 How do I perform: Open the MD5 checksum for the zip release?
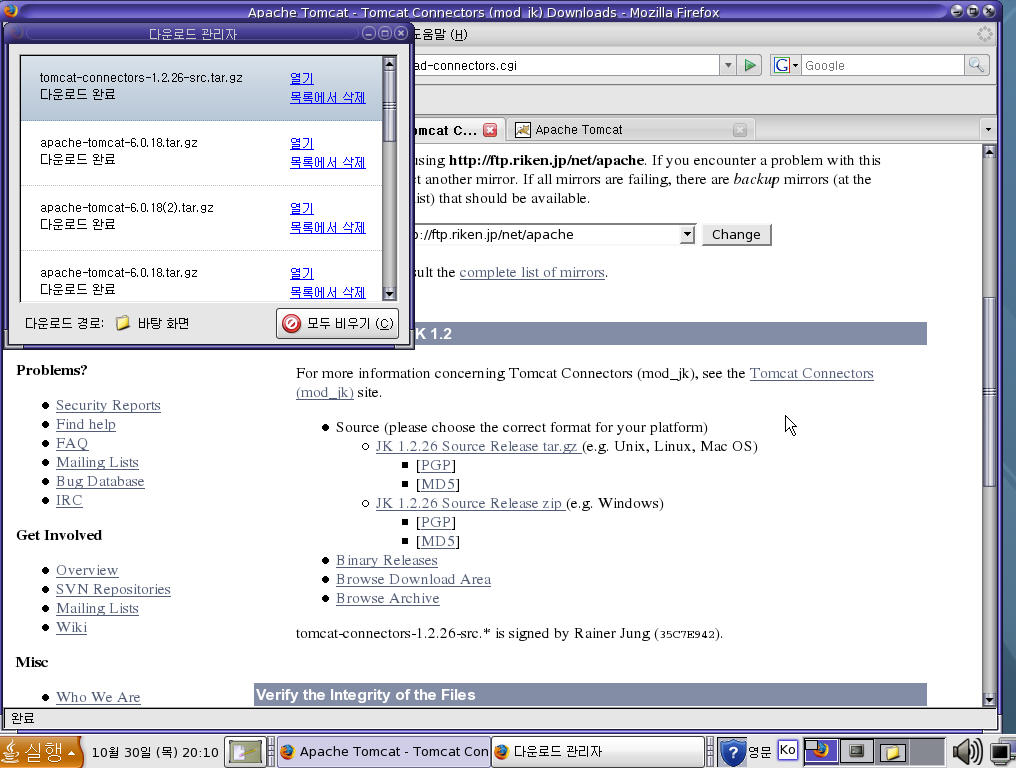[x=438, y=541]
